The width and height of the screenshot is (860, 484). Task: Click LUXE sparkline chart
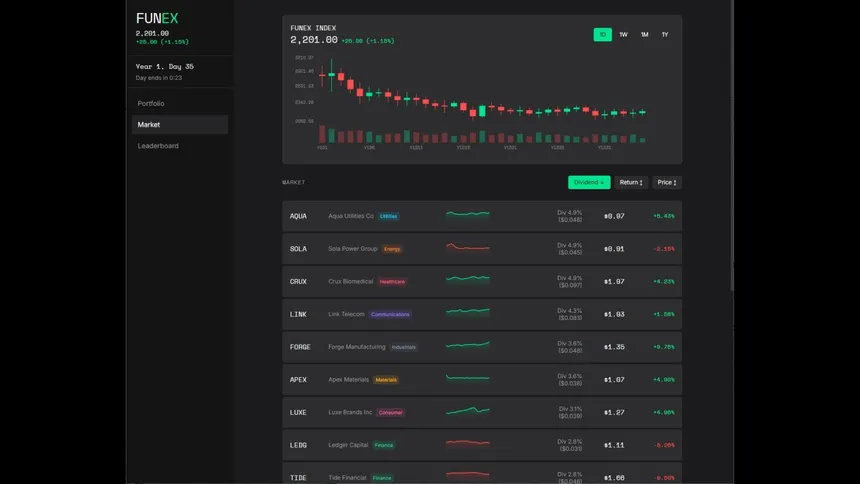click(x=468, y=410)
